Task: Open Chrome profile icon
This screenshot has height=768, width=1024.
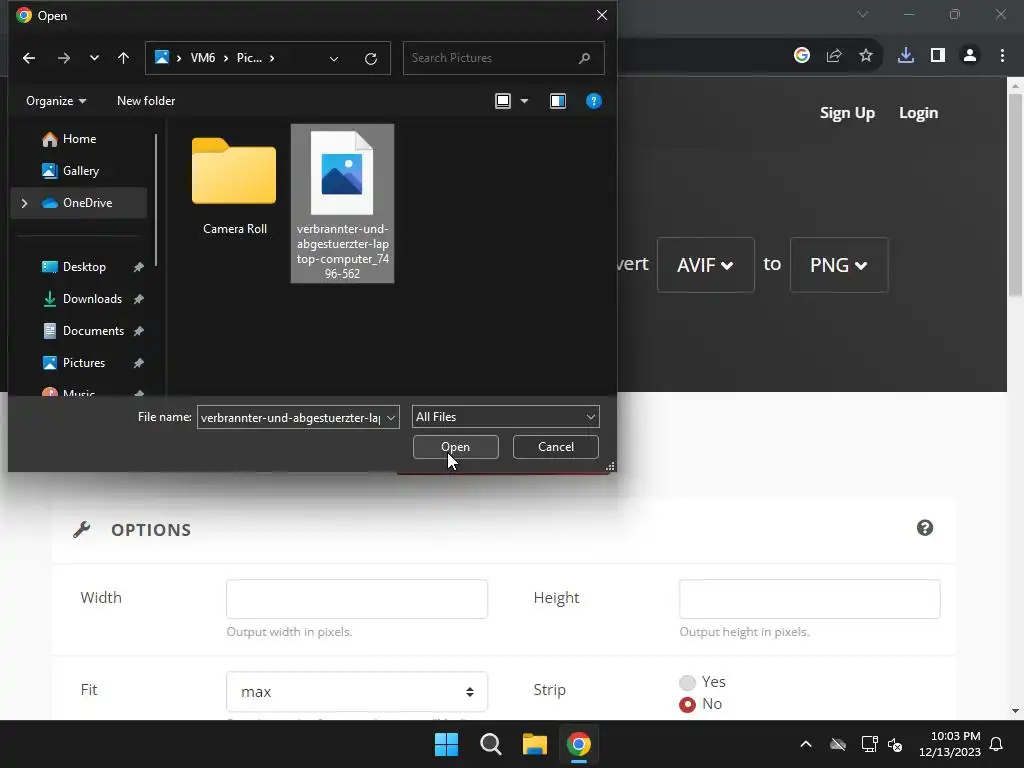Action: [970, 56]
